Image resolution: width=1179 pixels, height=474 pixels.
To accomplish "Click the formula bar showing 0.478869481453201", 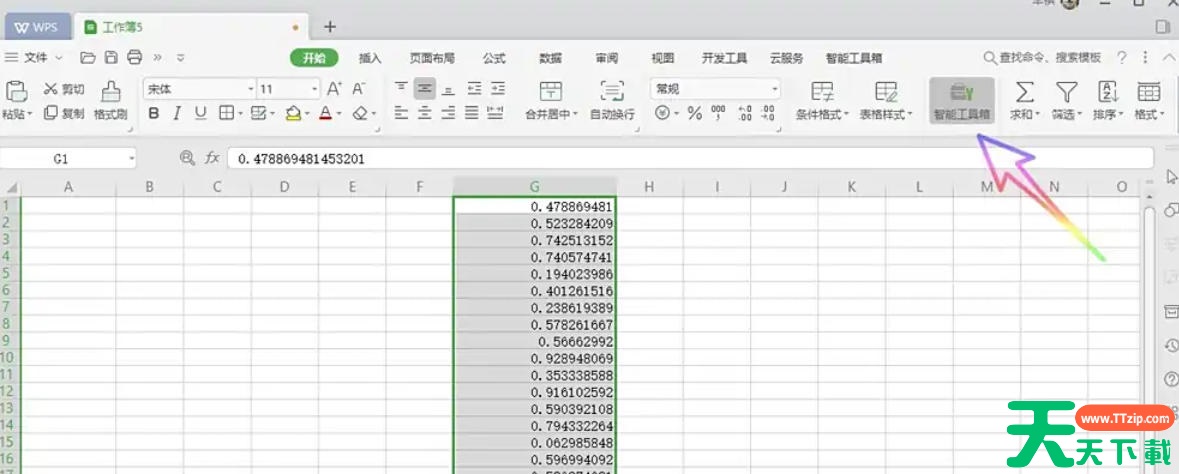I will (690, 159).
